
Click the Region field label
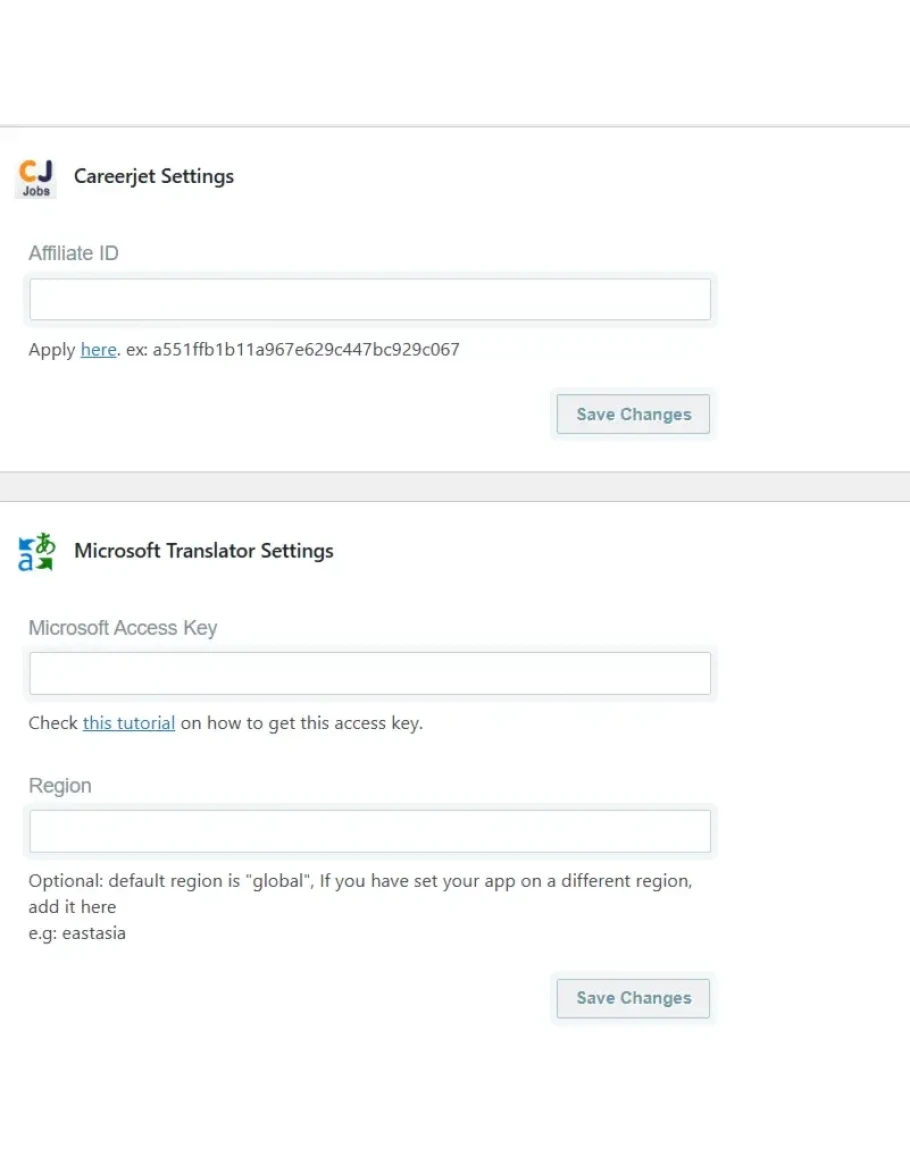[x=60, y=786]
